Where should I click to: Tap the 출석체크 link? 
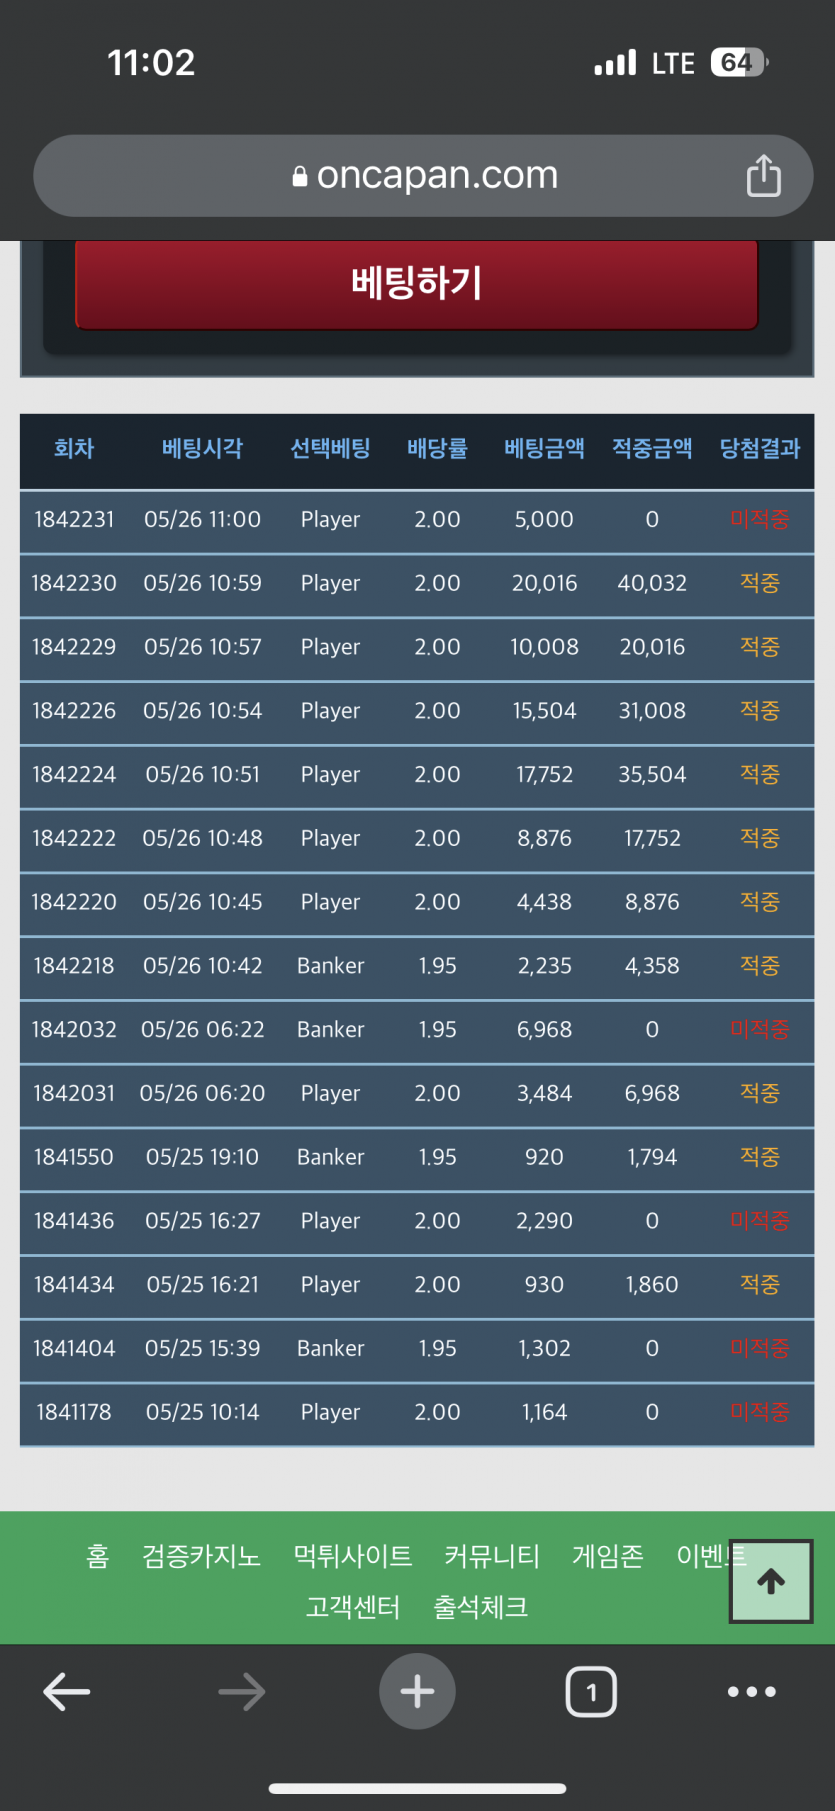(x=481, y=1607)
